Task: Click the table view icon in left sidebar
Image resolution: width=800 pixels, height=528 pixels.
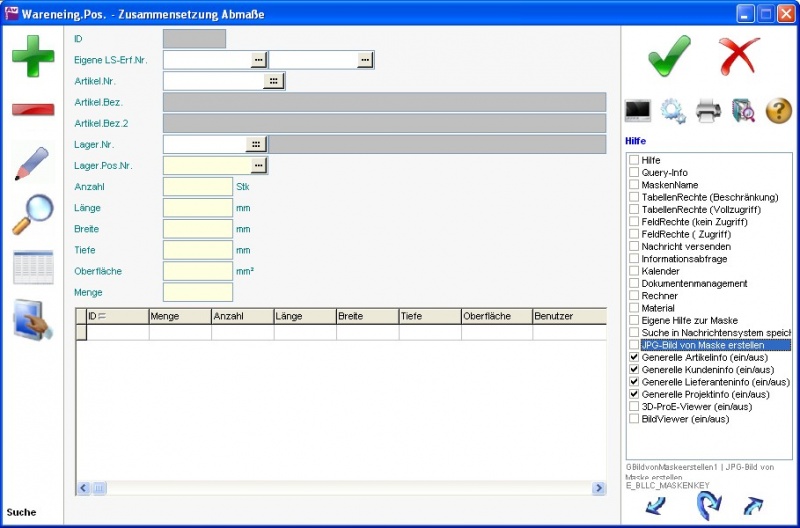Action: [x=33, y=268]
